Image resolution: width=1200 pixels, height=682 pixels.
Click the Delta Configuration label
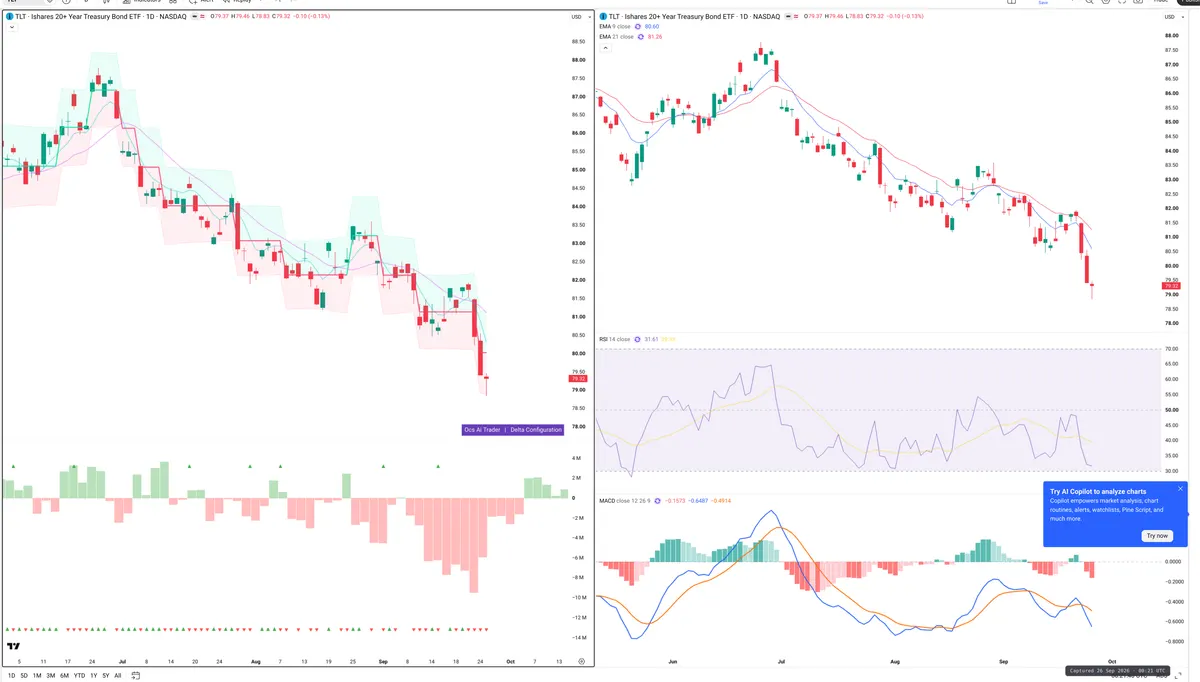pyautogui.click(x=535, y=430)
